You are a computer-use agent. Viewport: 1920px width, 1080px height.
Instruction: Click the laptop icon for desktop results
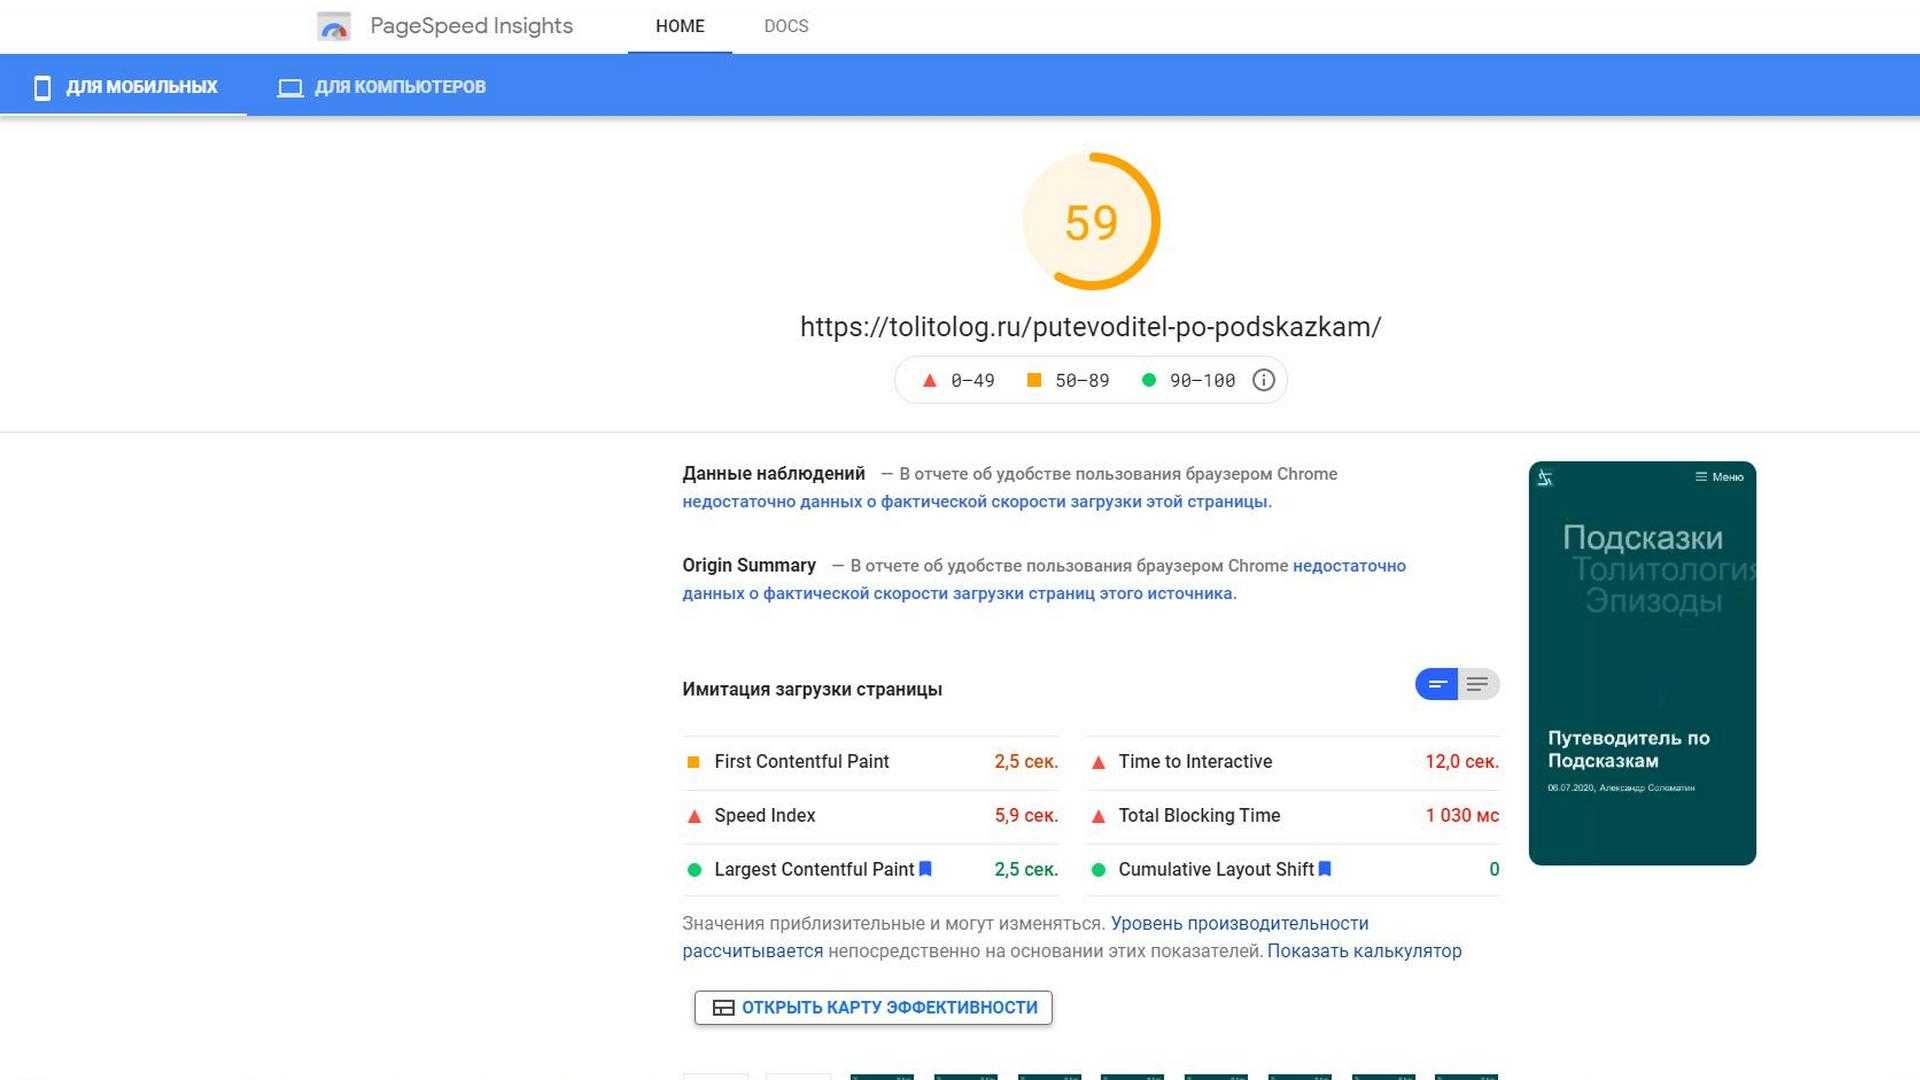[290, 88]
